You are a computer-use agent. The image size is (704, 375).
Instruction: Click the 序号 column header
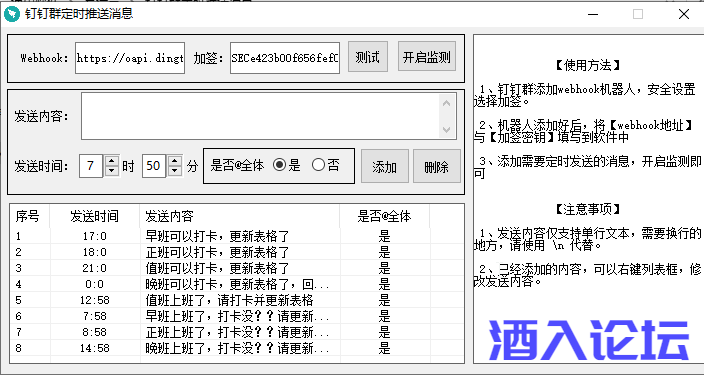click(30, 216)
